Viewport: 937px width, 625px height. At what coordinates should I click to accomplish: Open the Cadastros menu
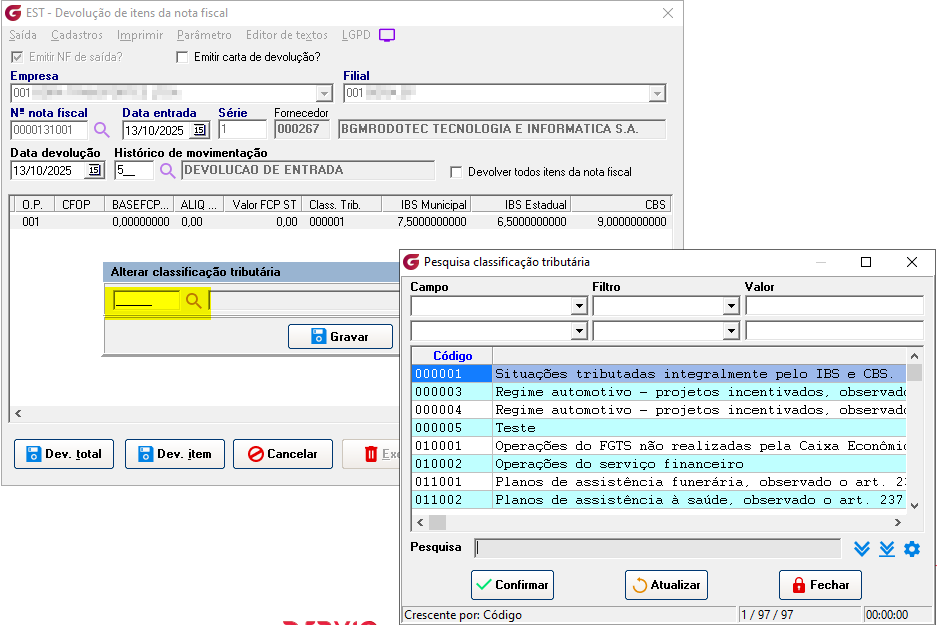point(76,35)
